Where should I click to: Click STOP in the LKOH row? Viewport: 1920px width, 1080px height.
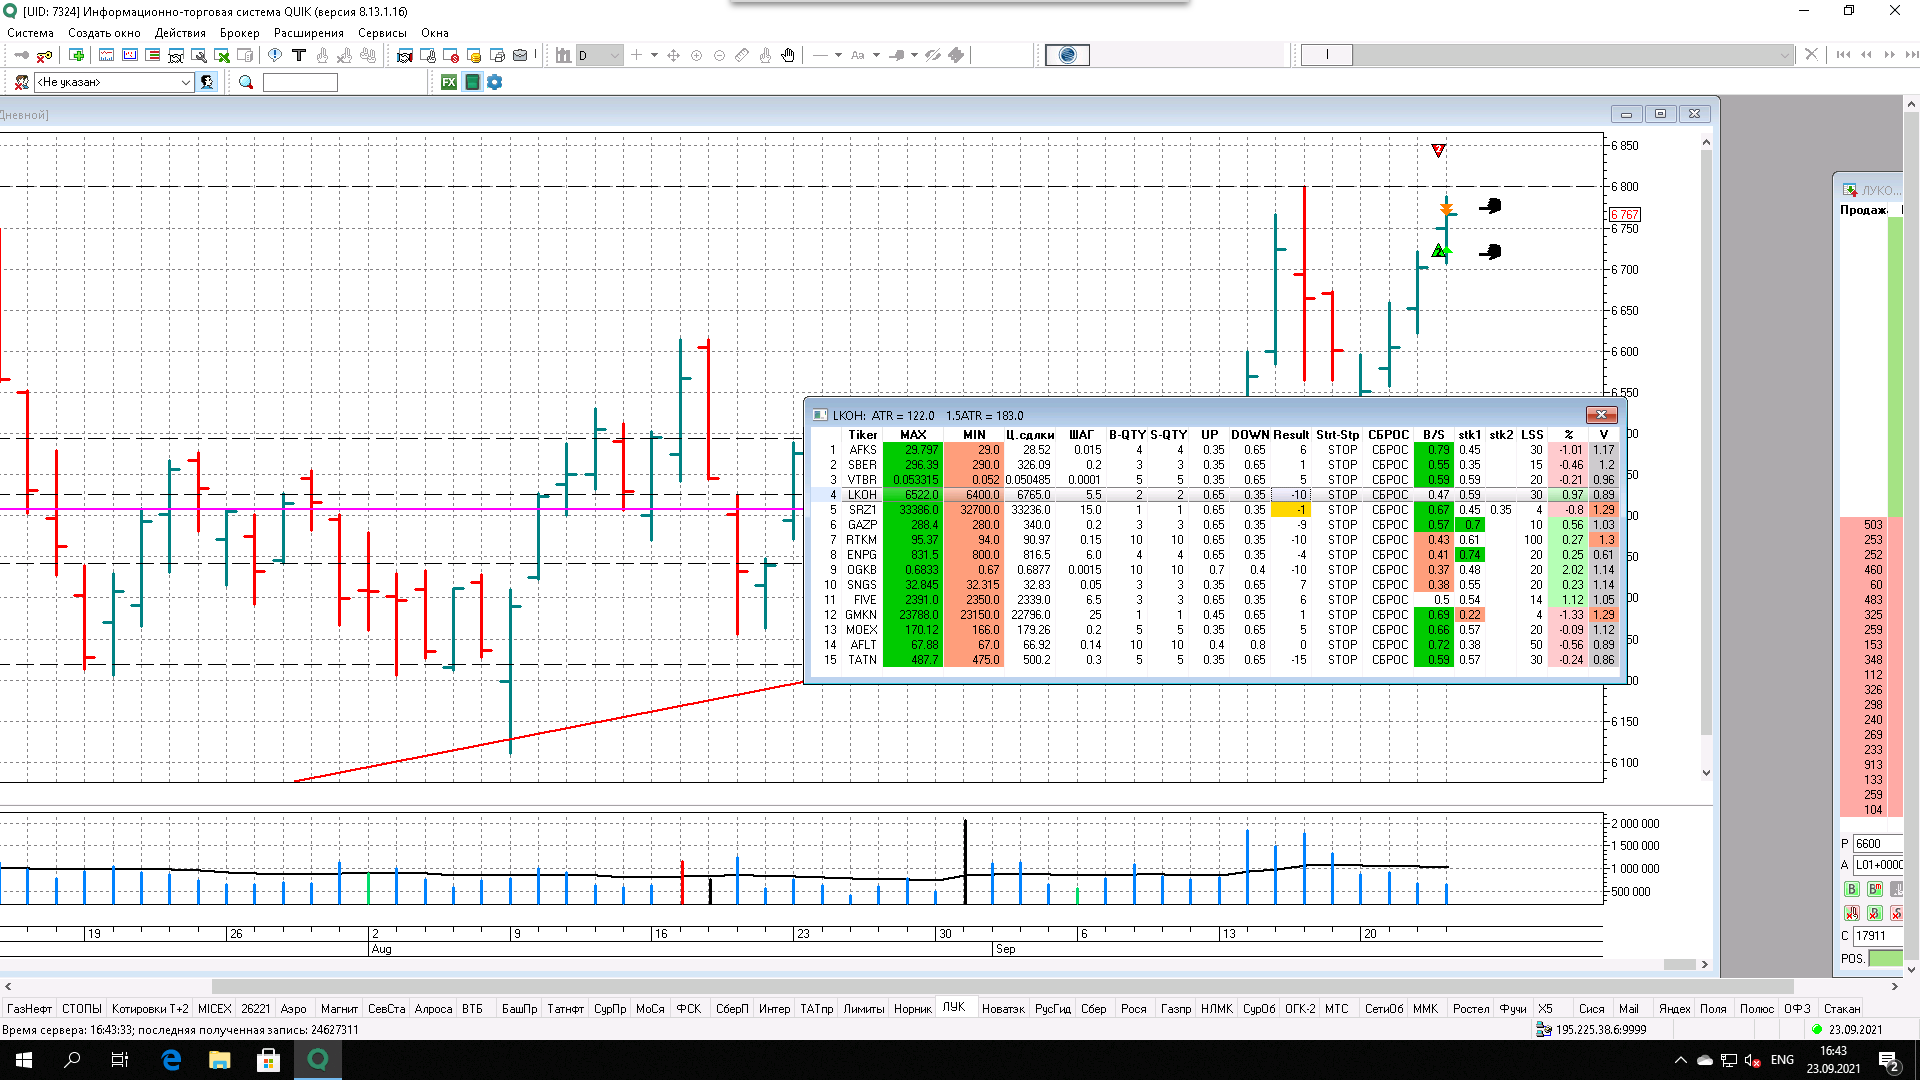(1342, 495)
